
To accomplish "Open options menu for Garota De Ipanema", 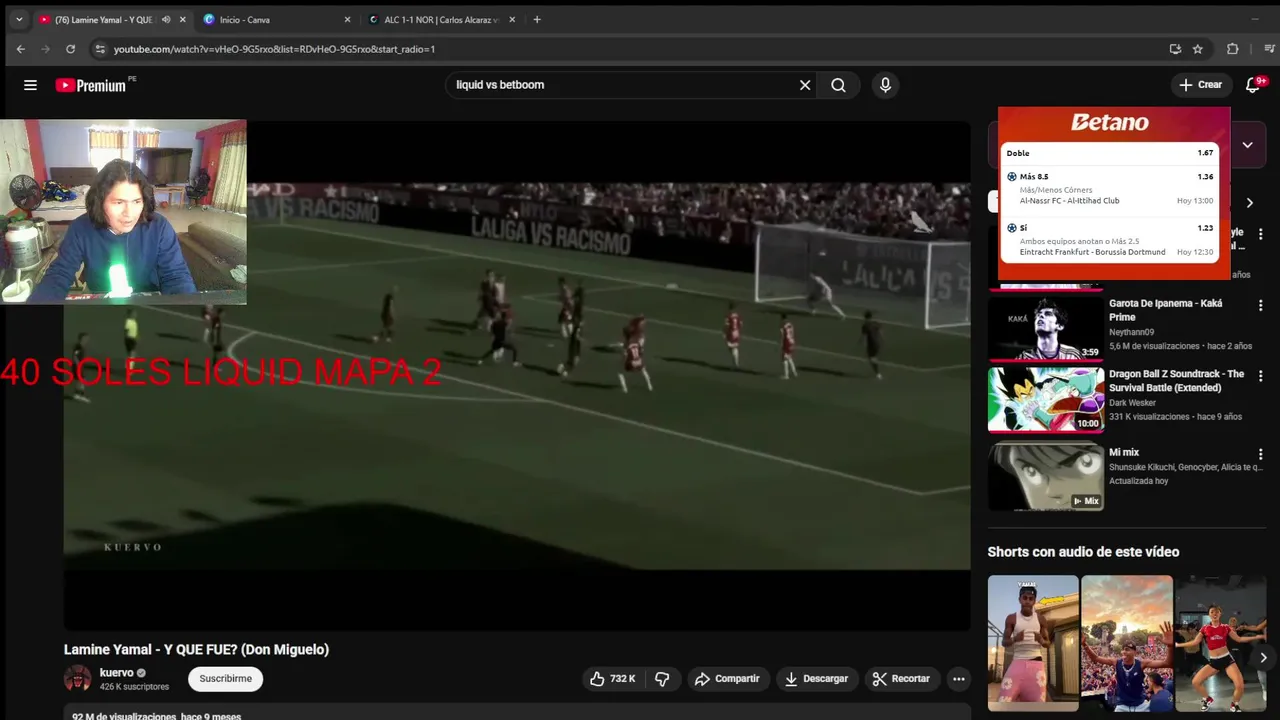I will coord(1260,305).
